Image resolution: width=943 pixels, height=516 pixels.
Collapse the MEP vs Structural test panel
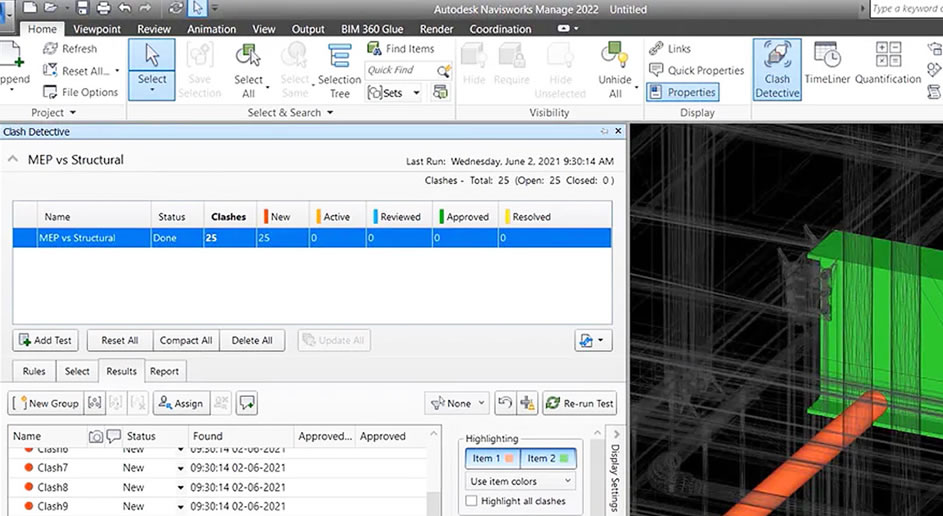(x=12, y=159)
